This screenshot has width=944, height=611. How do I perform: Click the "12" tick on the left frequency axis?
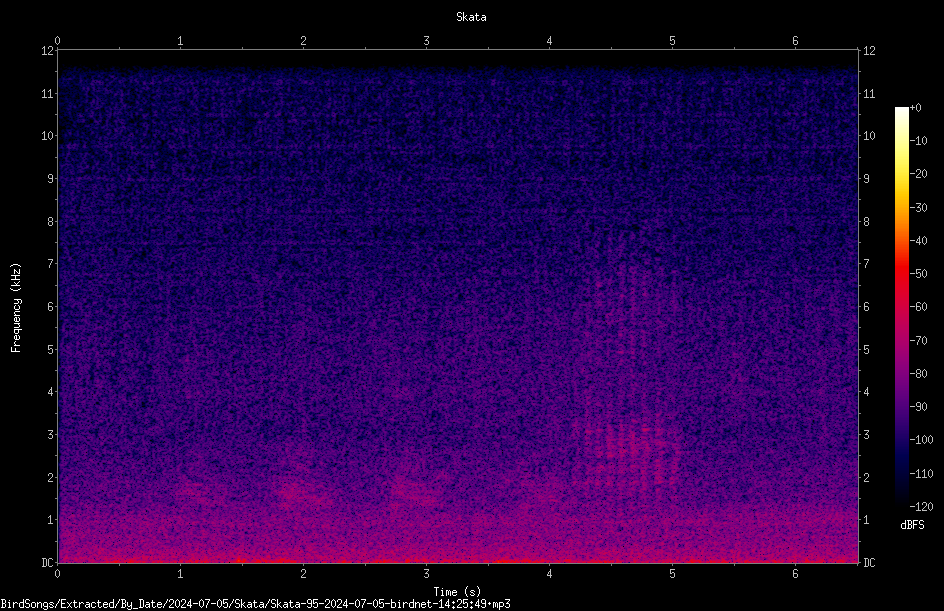47,51
